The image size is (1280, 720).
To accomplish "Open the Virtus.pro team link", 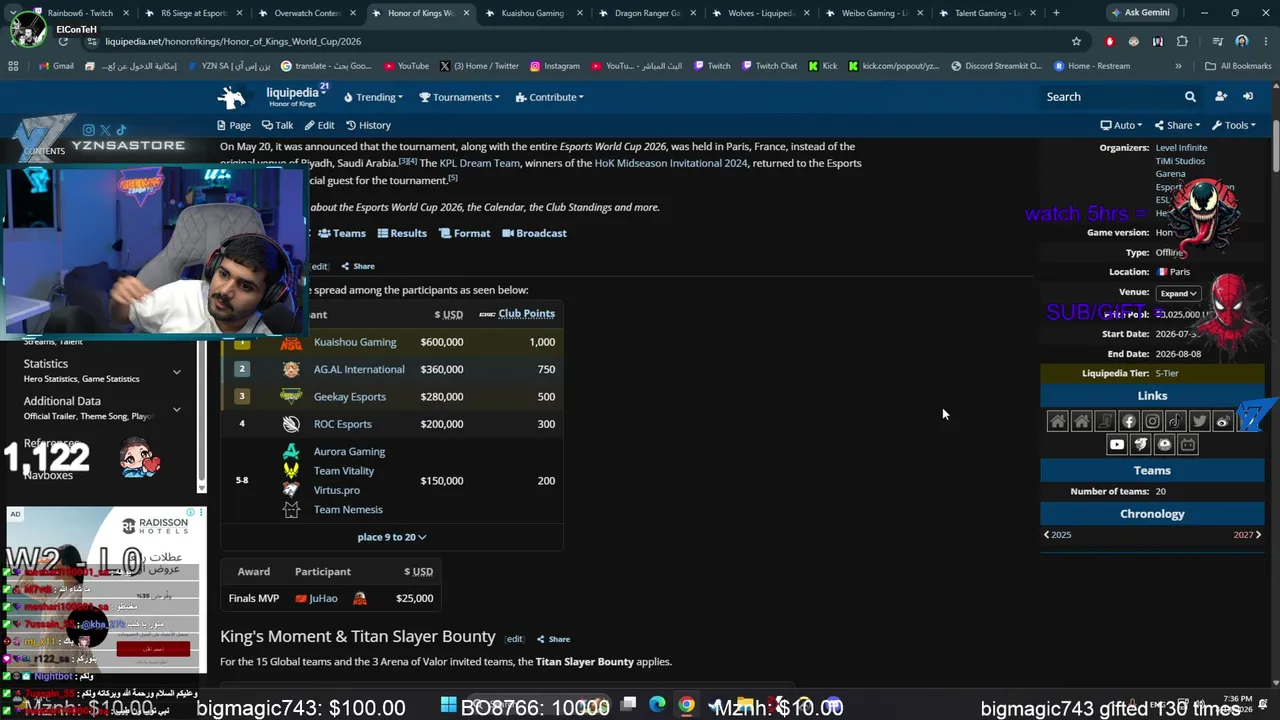I will tap(337, 490).
